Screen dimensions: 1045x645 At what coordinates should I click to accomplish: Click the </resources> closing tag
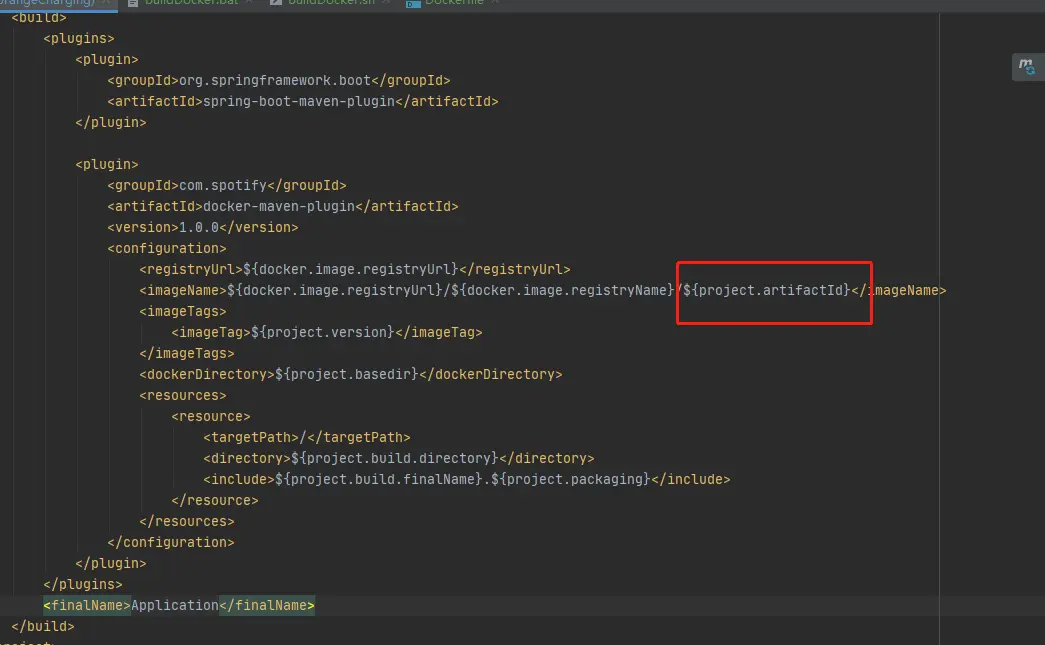(187, 521)
